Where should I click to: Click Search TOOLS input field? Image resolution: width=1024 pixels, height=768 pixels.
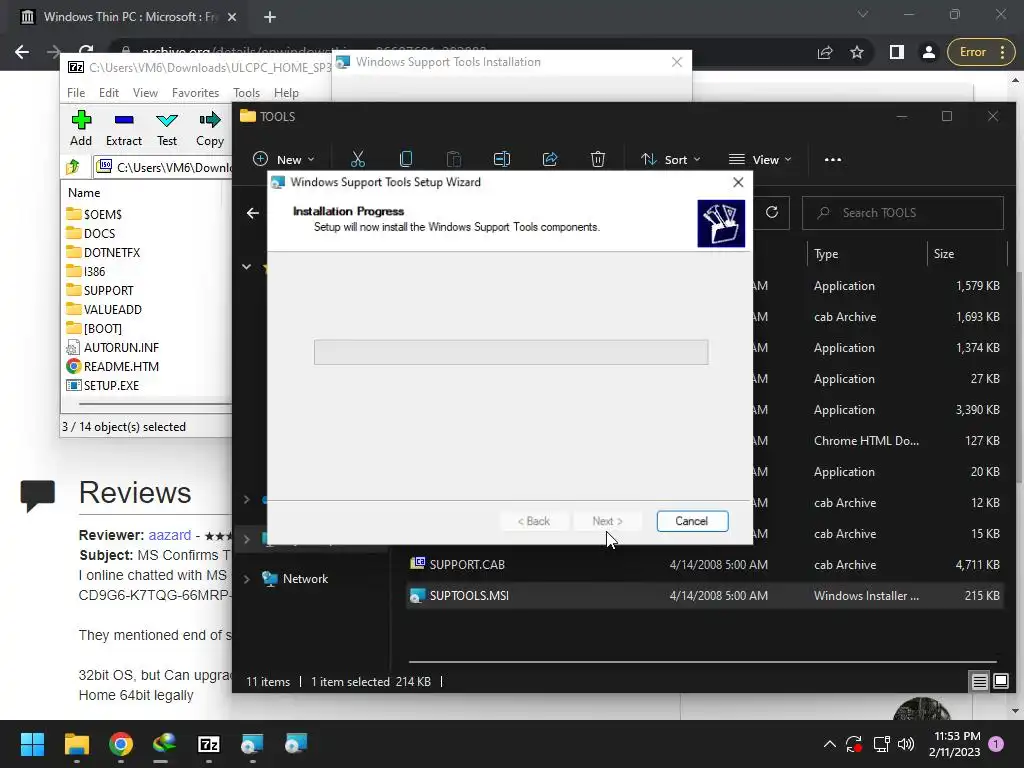(903, 213)
